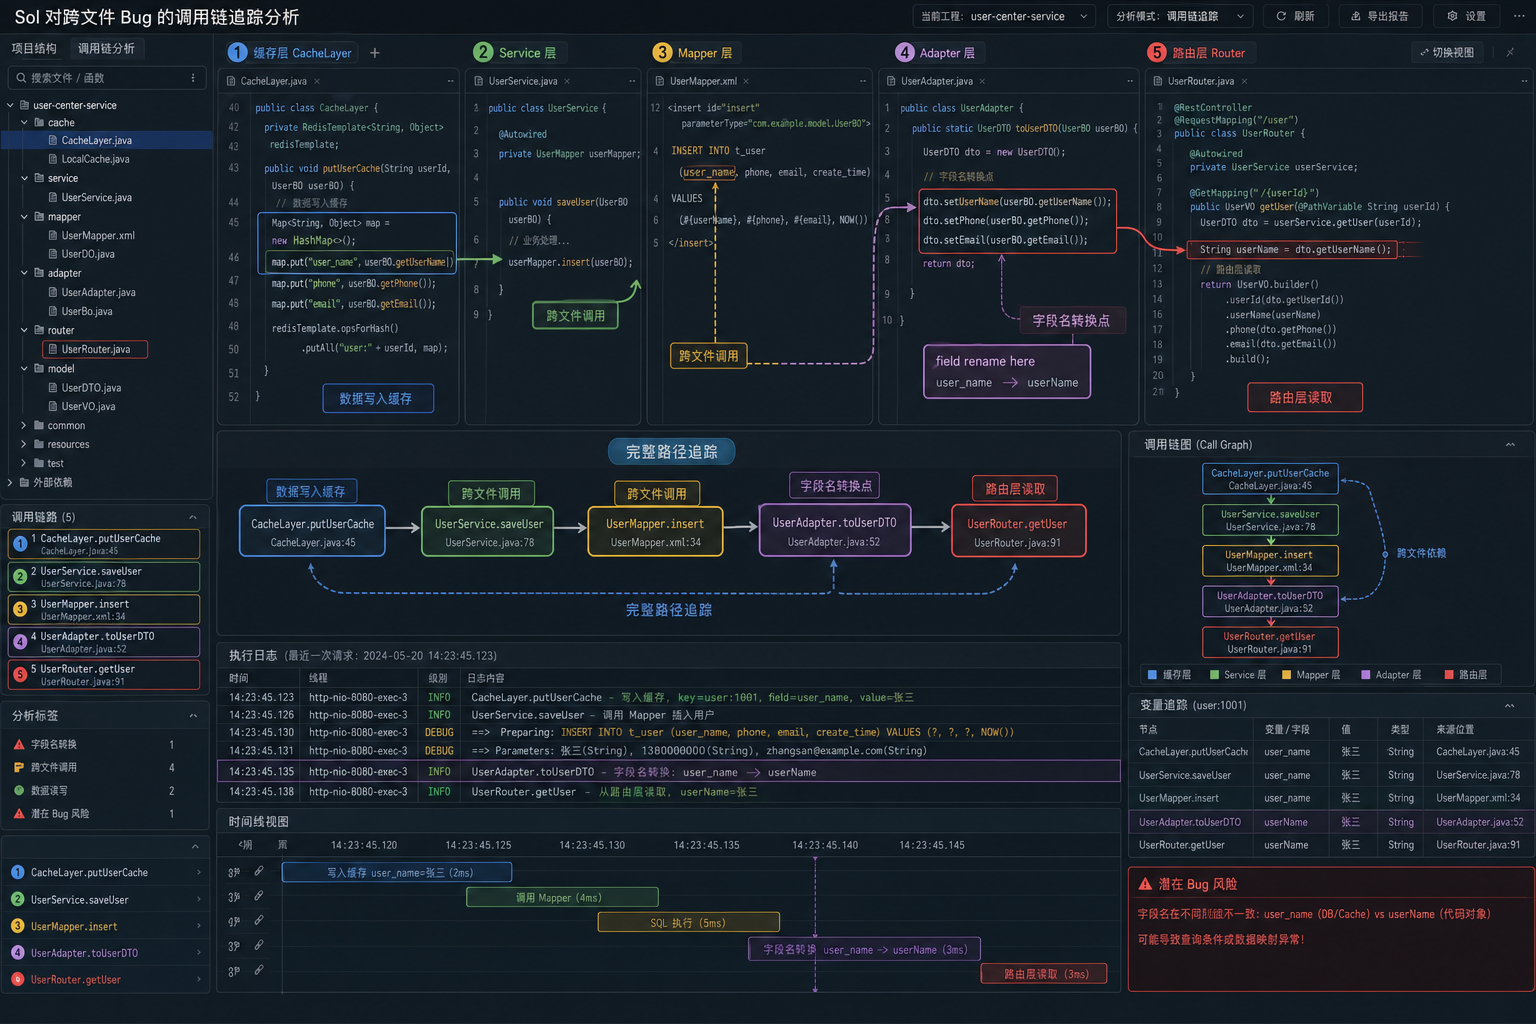Add a new layer tab with plus icon
This screenshot has width=1536, height=1024.
tap(375, 53)
